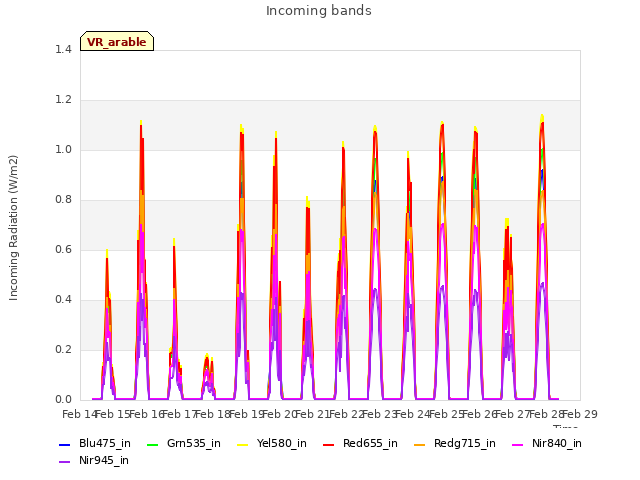
Task: Click the red Red655_in legend swatch
Action: (329, 444)
